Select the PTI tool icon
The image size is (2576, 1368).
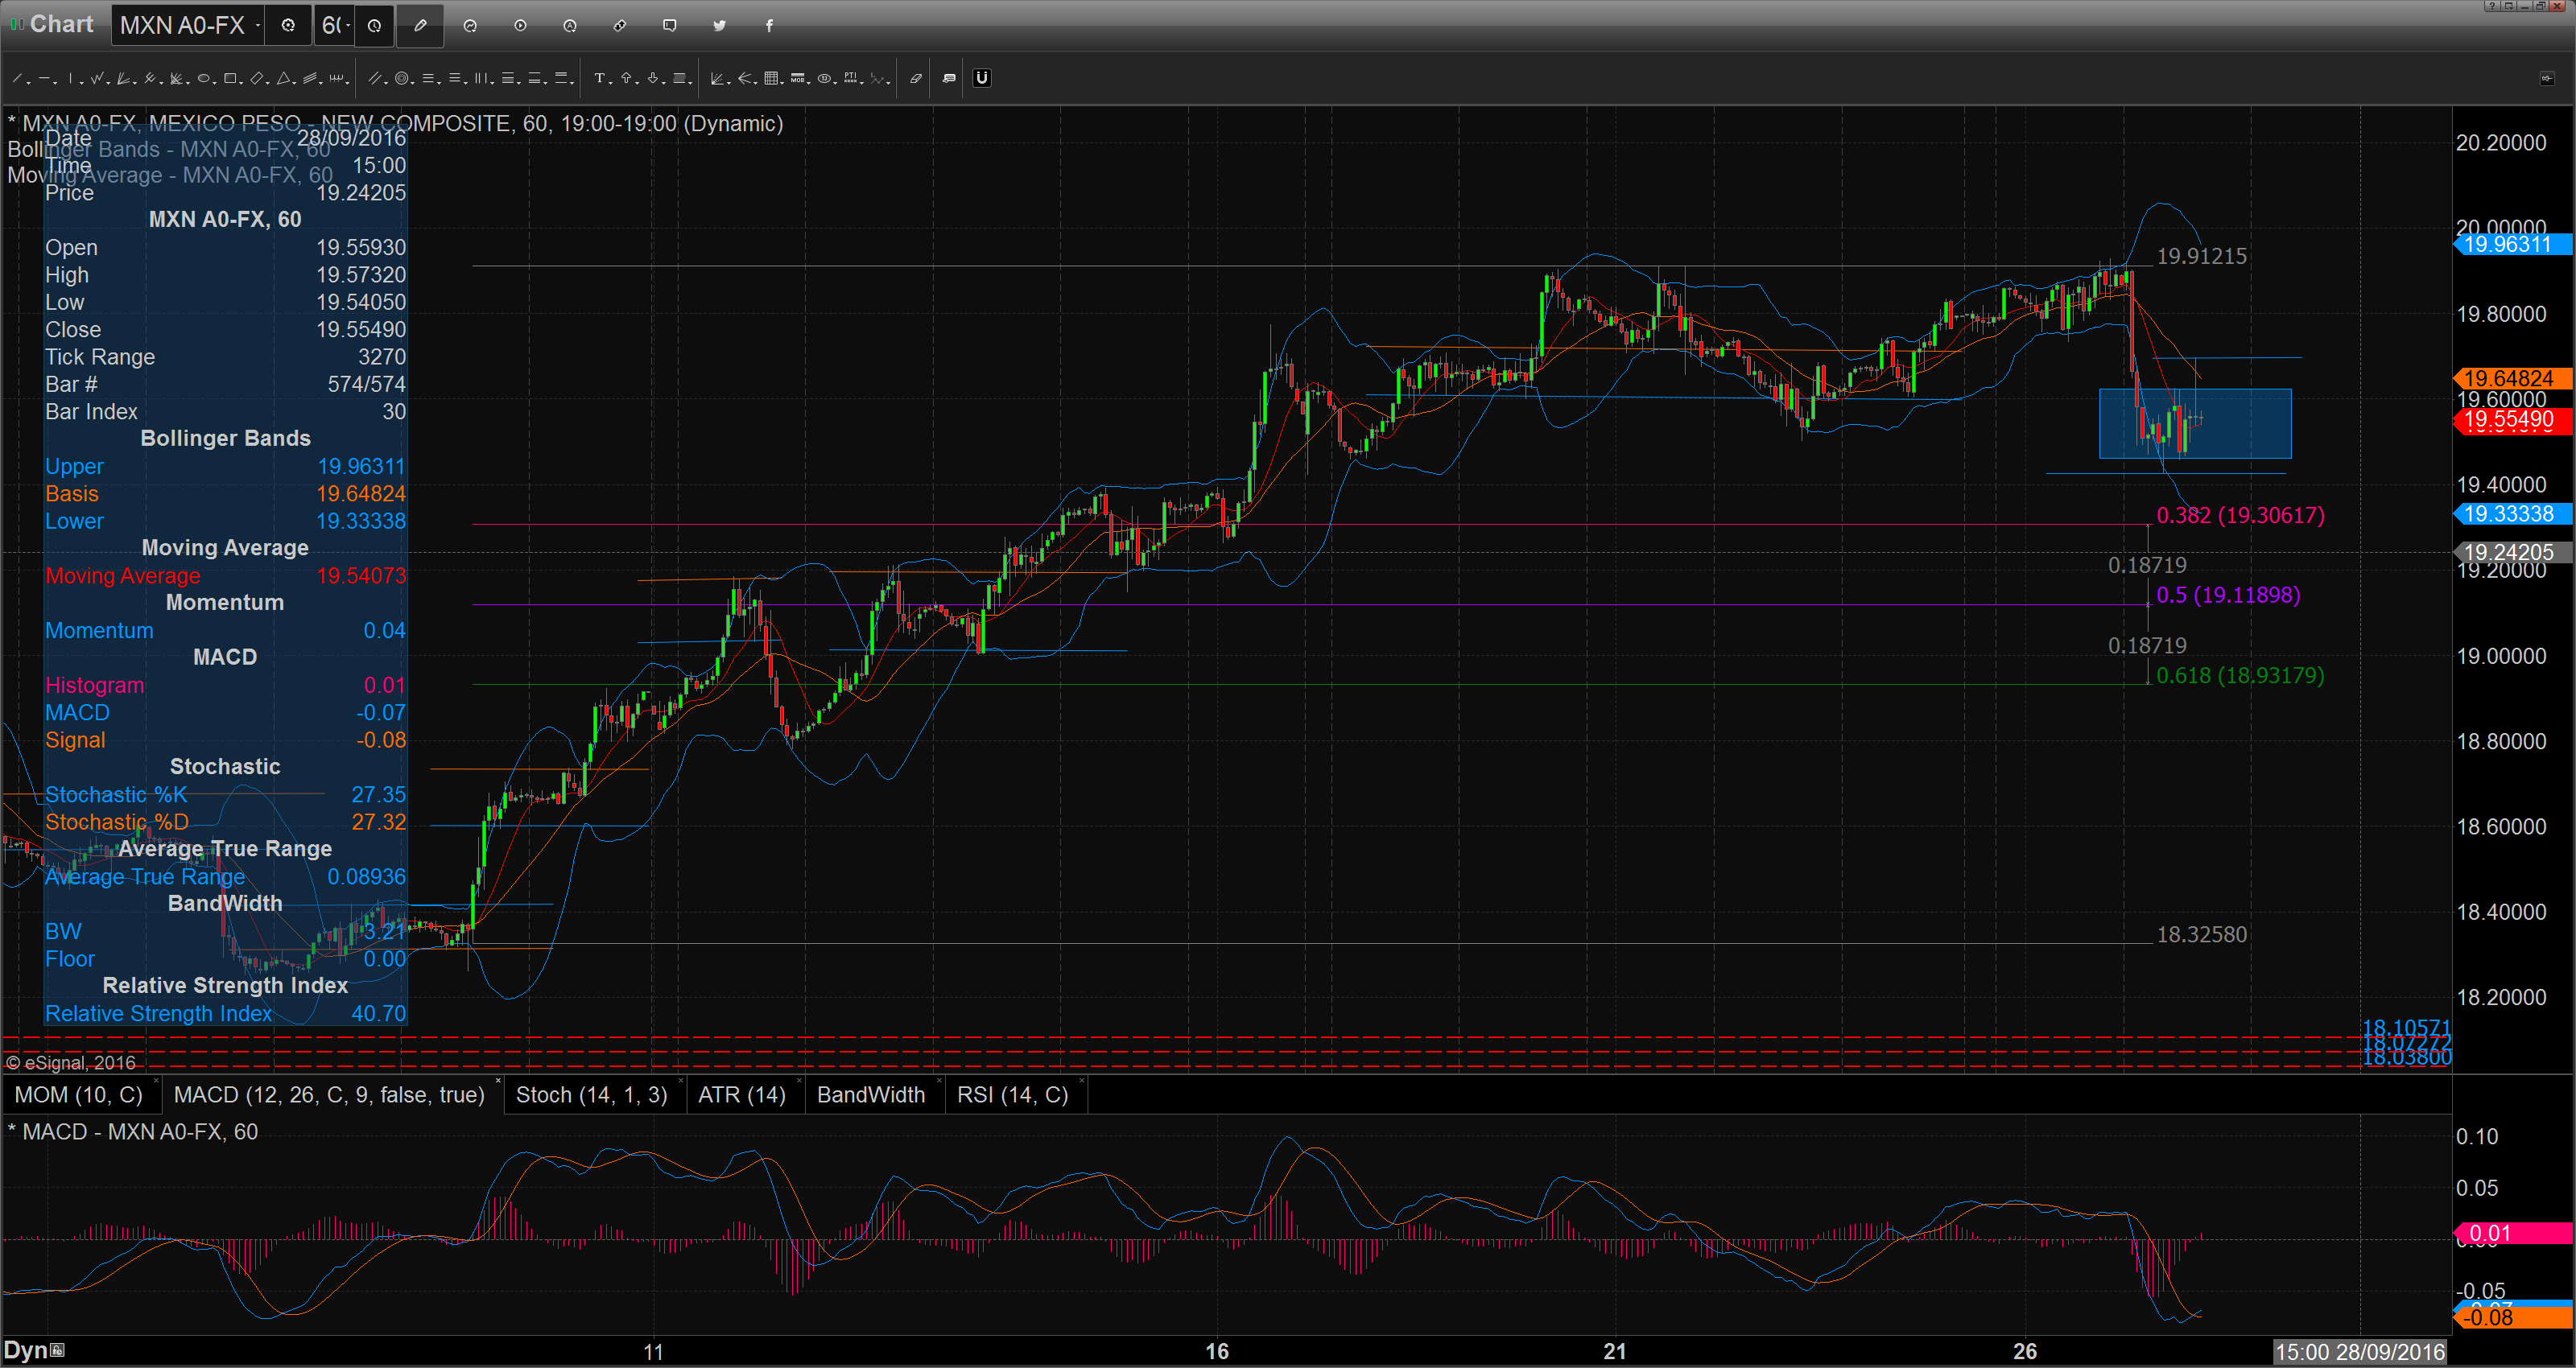coord(850,78)
